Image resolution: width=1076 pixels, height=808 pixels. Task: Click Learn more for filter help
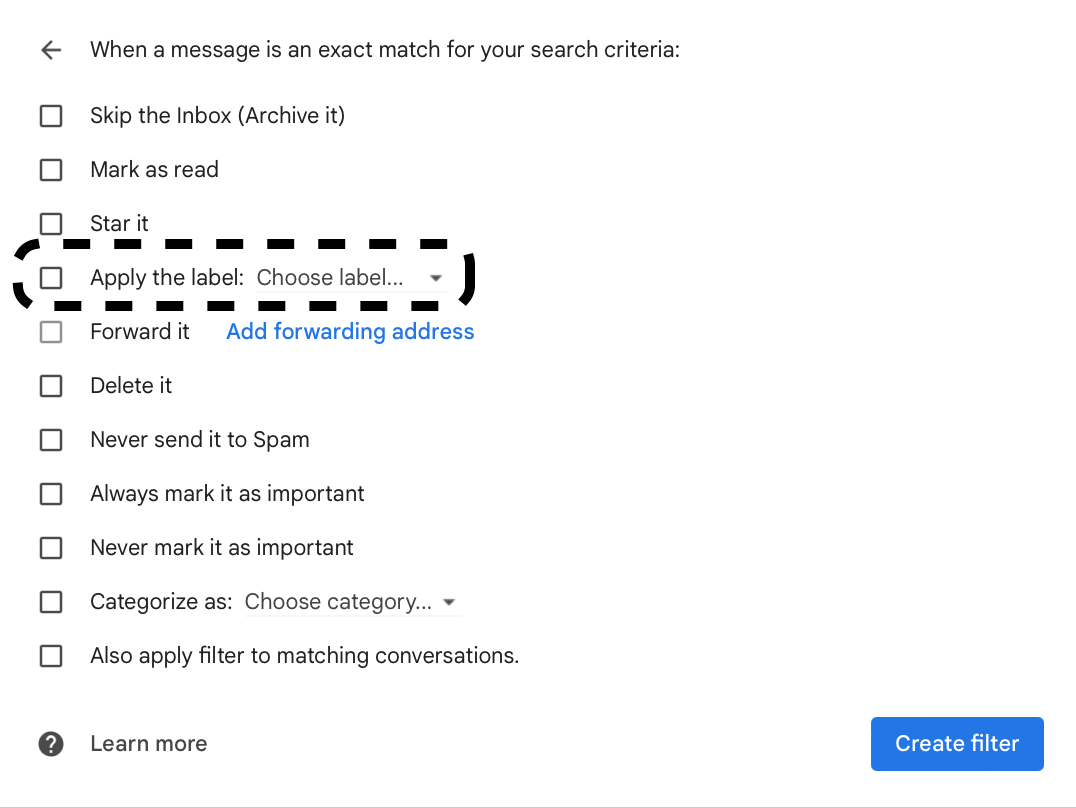[x=148, y=743]
